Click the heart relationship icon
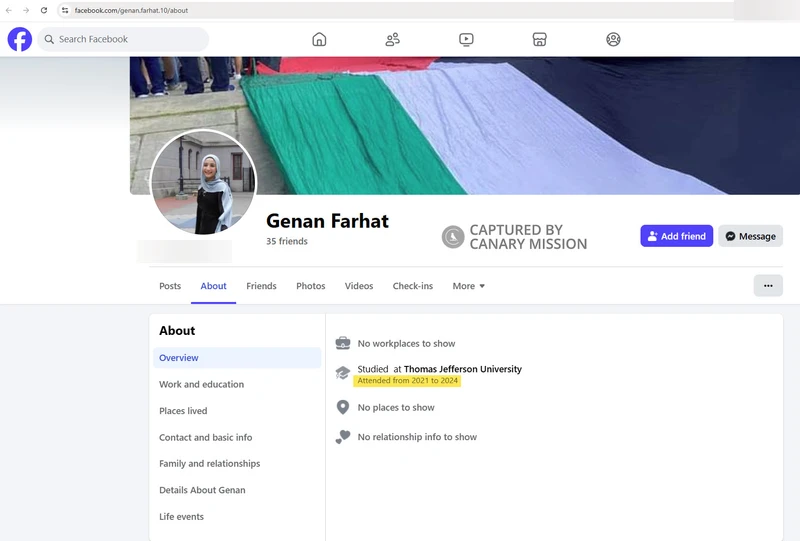 pos(343,437)
